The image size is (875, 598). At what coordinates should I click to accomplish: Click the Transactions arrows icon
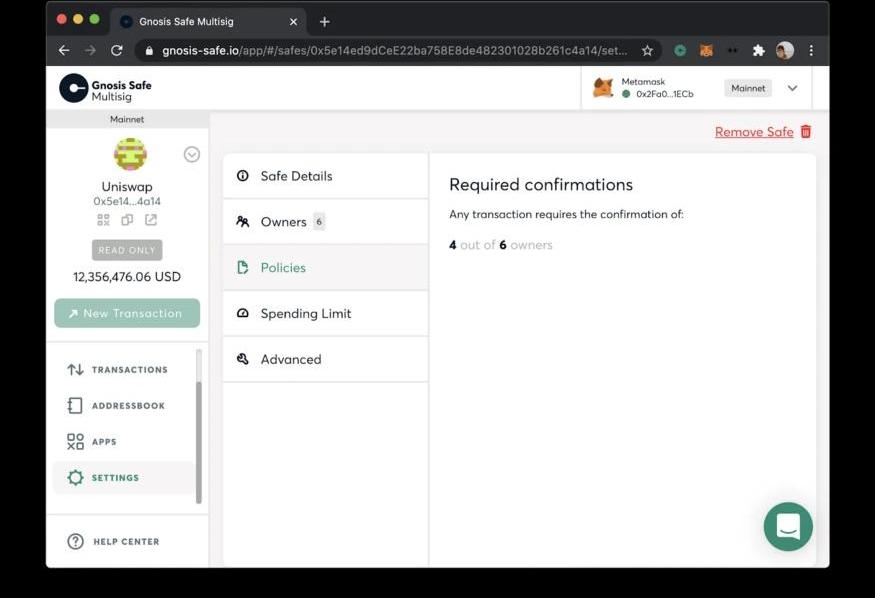click(x=75, y=370)
